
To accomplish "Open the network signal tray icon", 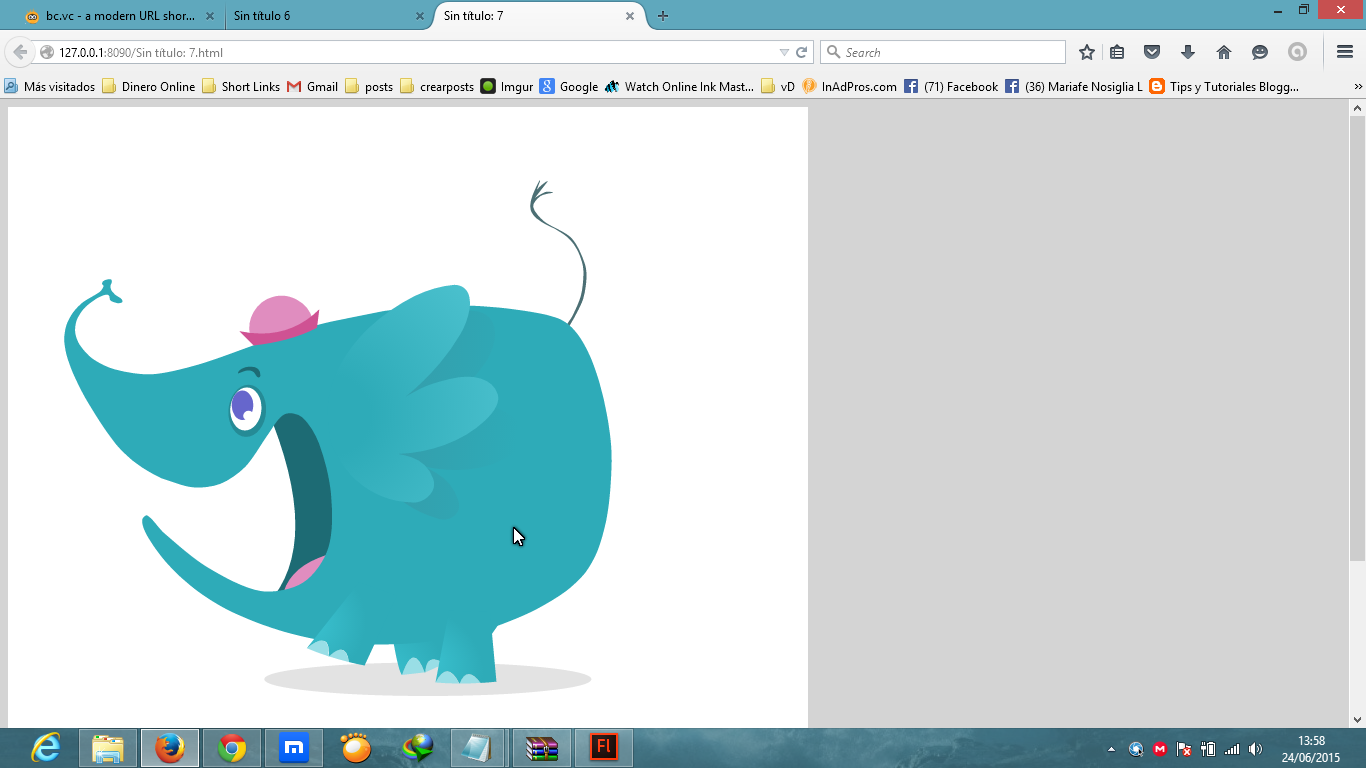I will click(x=1232, y=749).
